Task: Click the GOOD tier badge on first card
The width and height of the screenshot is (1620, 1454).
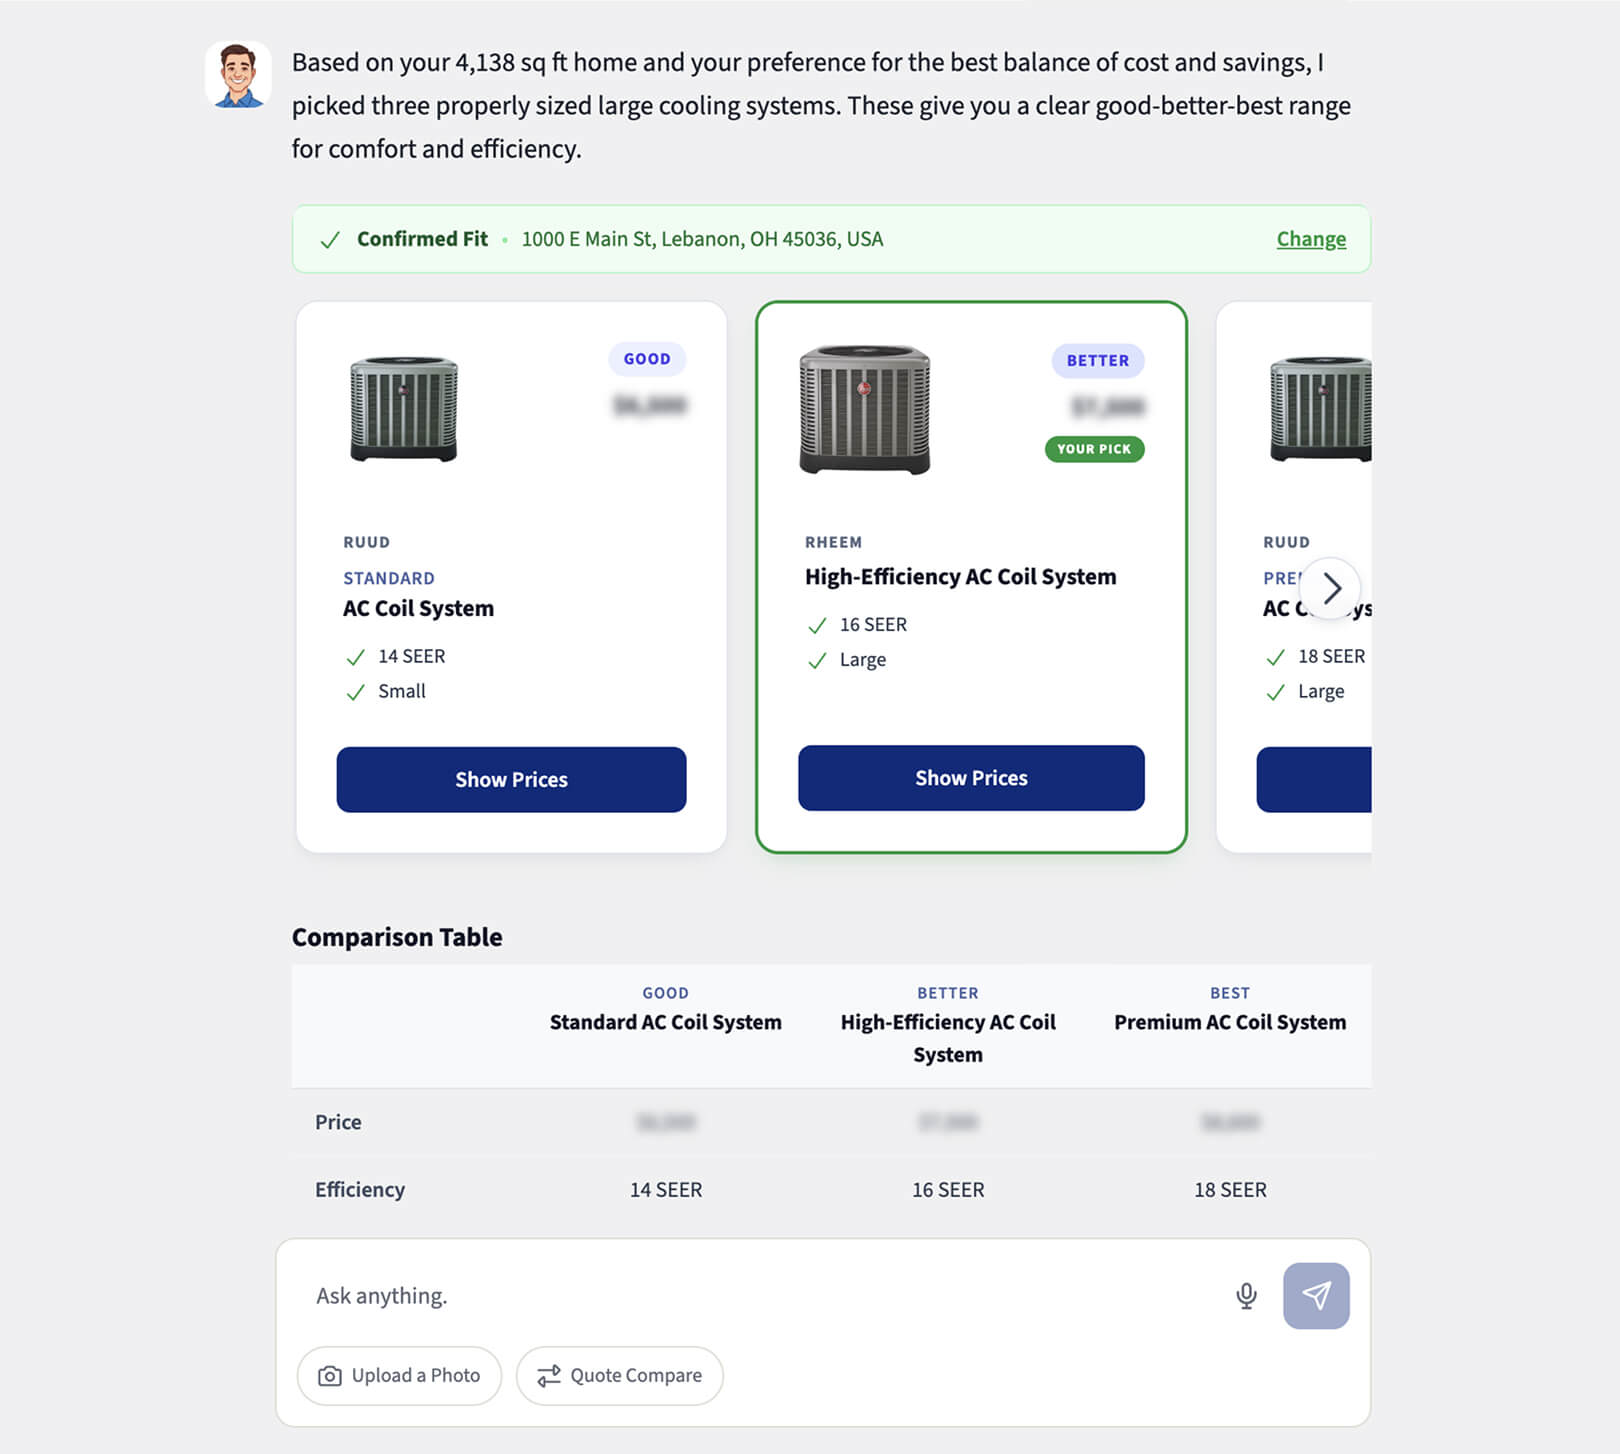Action: point(647,359)
